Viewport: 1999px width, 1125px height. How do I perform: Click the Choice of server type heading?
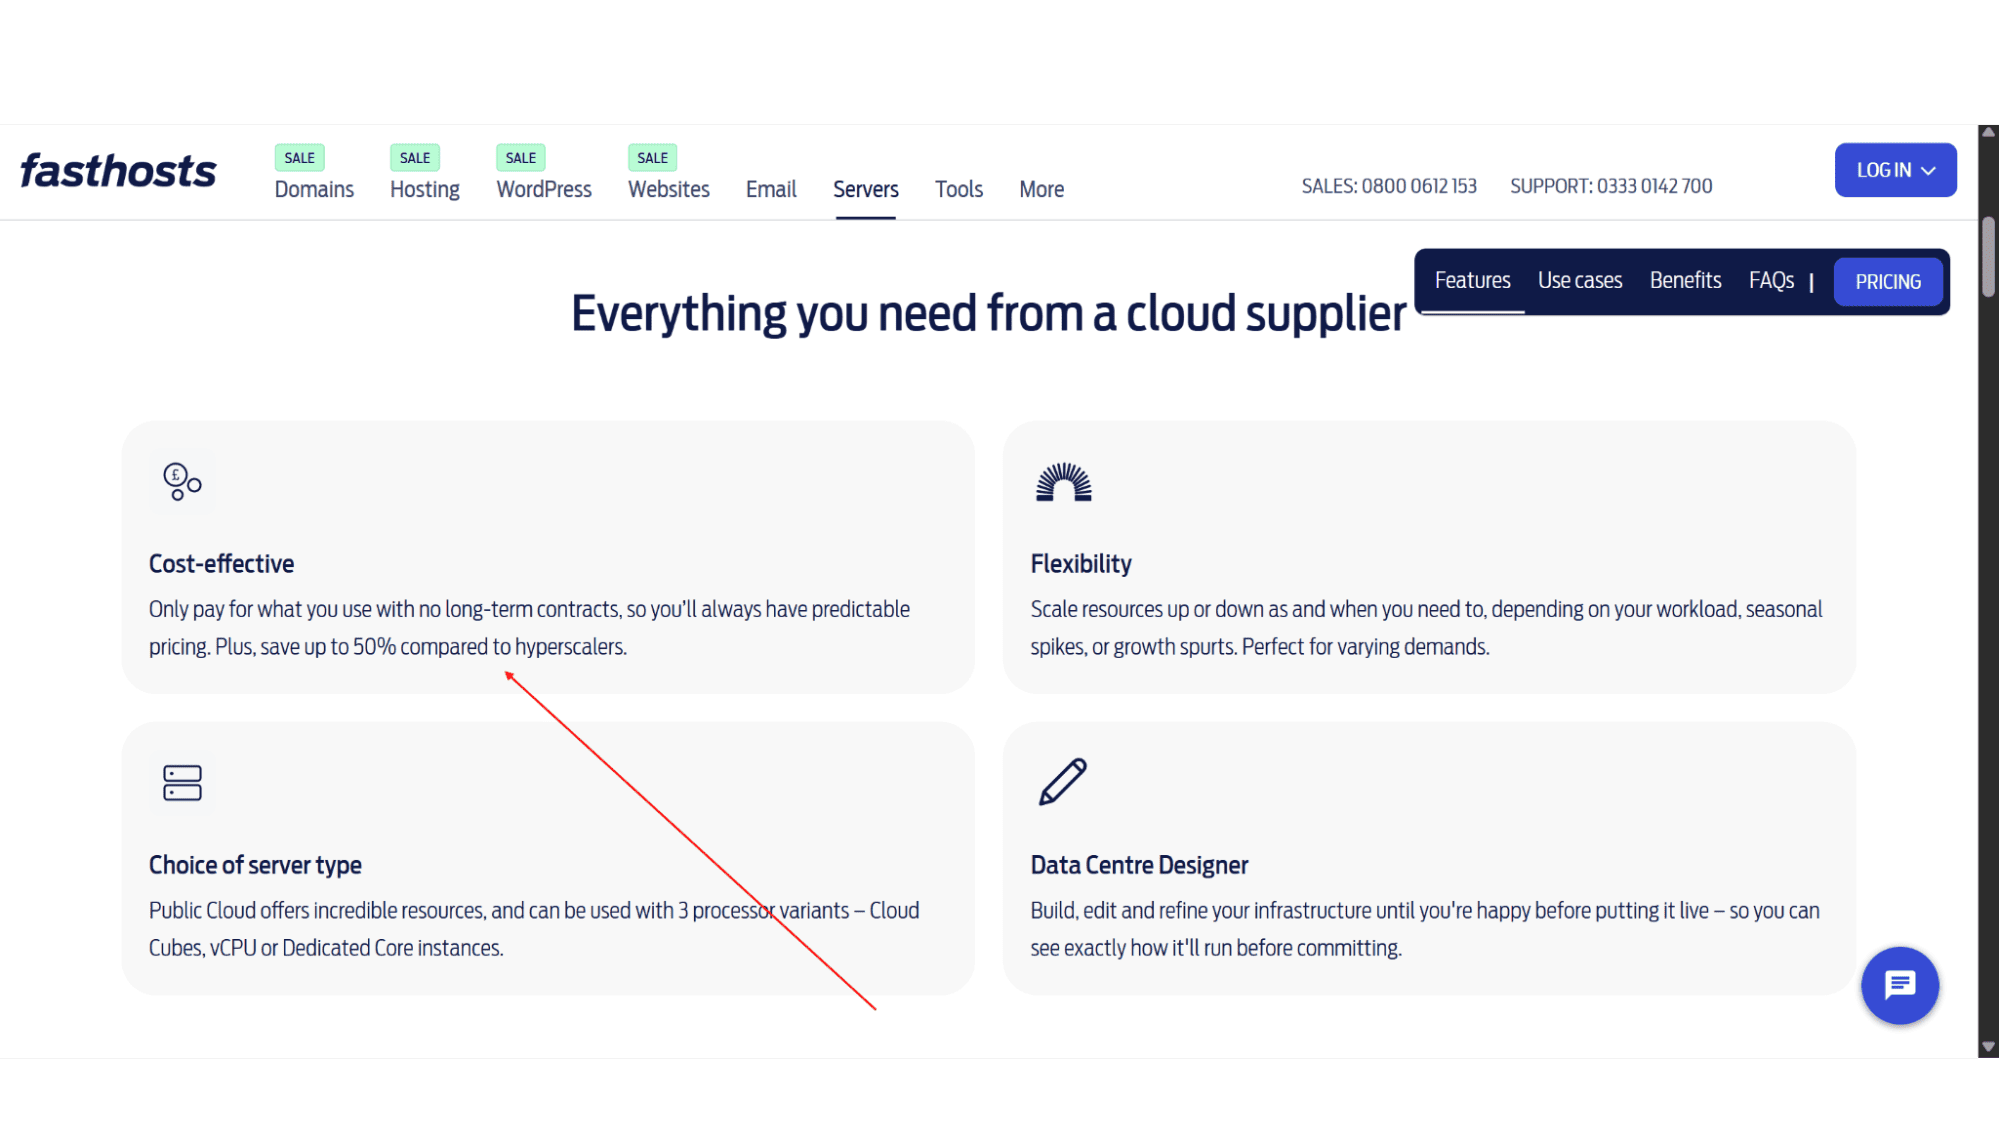pyautogui.click(x=255, y=865)
